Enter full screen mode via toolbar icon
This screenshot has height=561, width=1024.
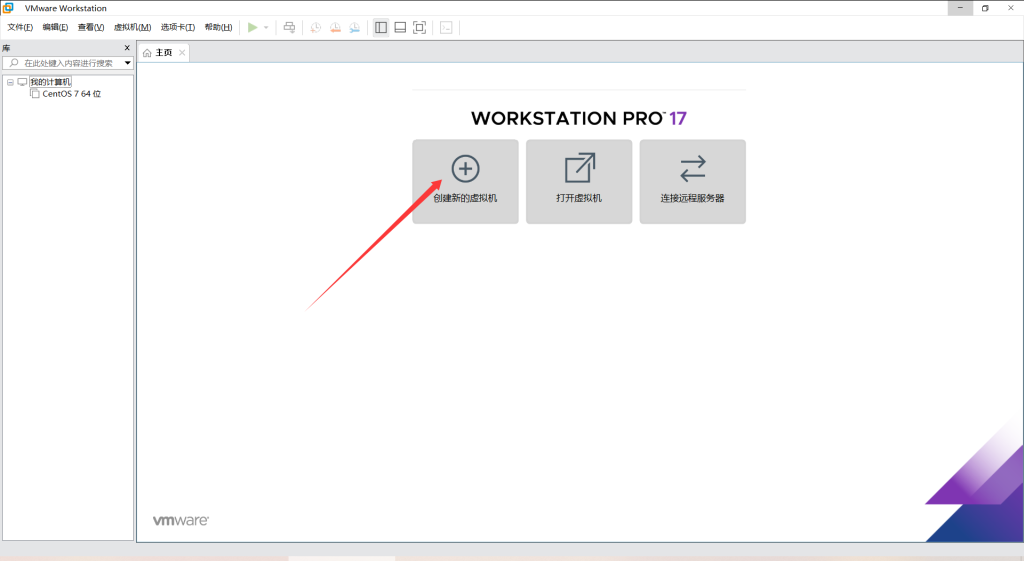[x=419, y=27]
